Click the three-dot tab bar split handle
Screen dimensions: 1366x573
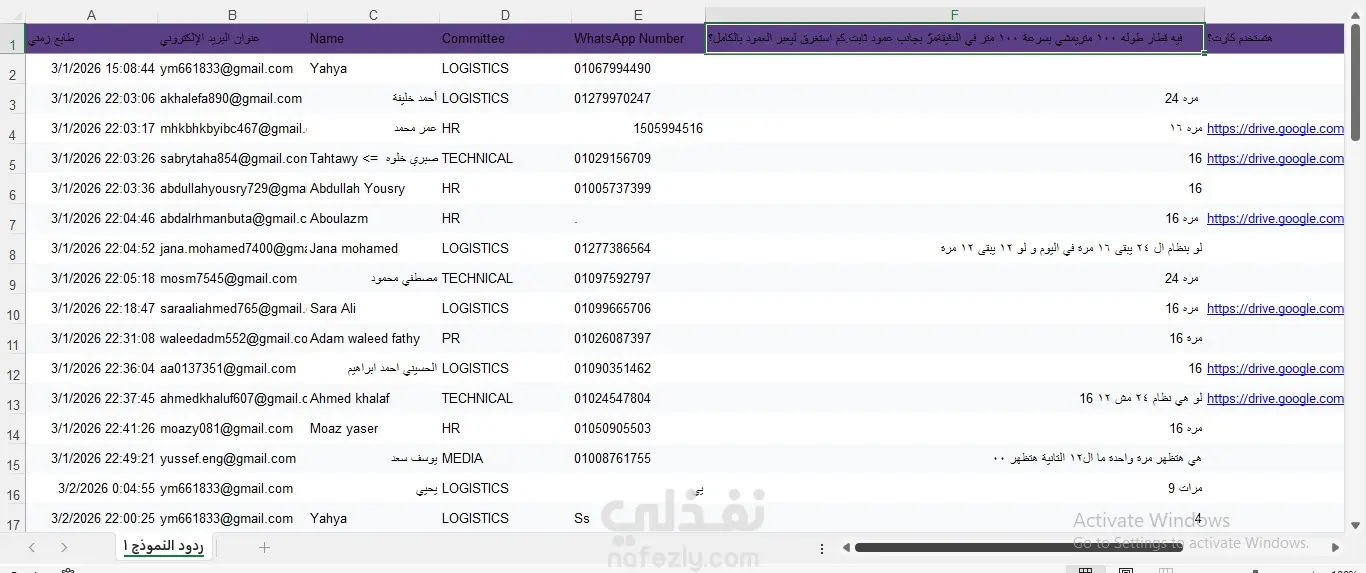coord(822,548)
